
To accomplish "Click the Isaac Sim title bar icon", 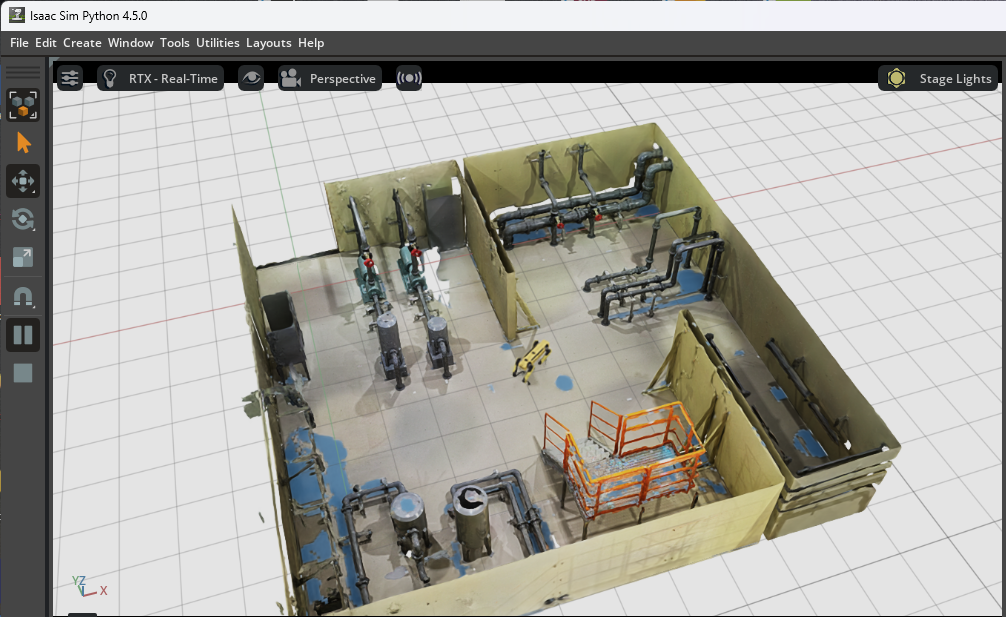I will click(x=16, y=15).
